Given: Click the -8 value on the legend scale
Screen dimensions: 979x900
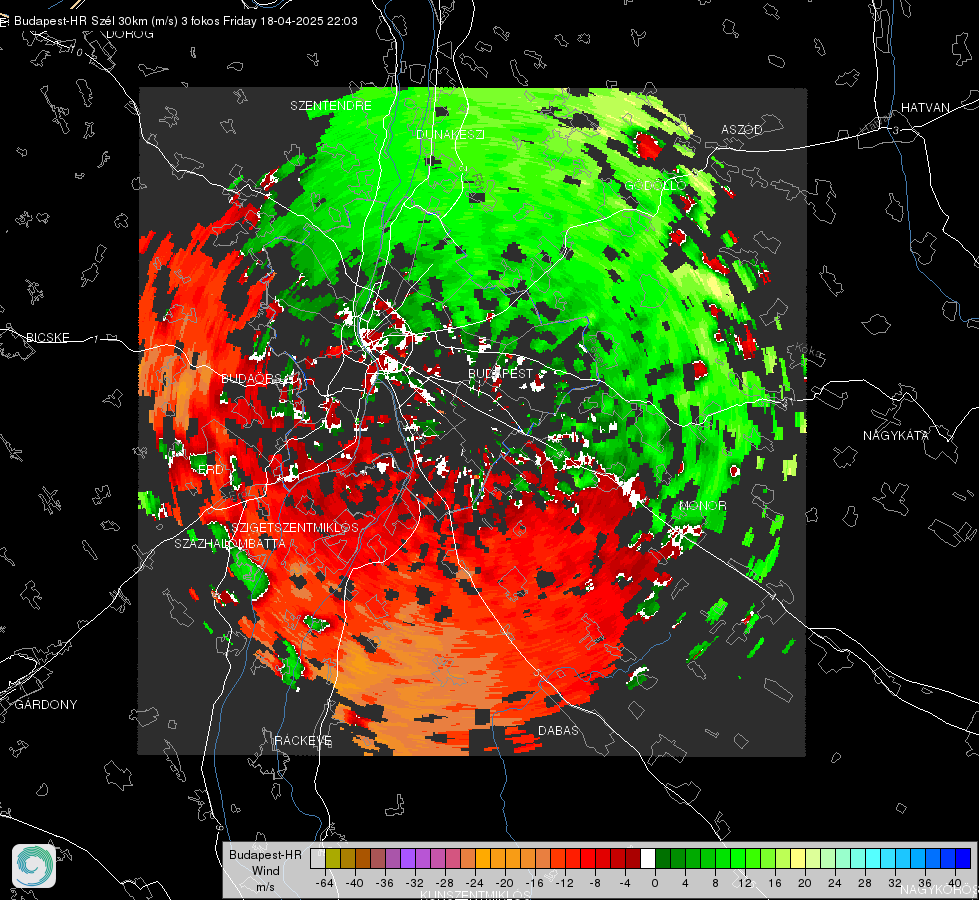Looking at the screenshot, I should pos(595,883).
